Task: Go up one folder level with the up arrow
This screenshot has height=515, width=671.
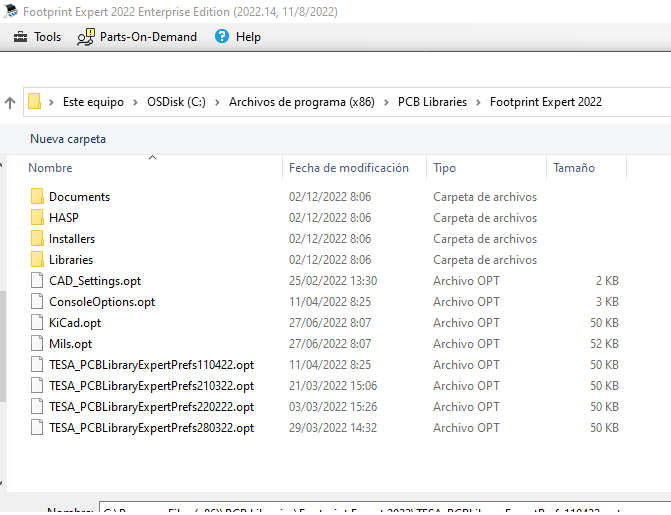Action: point(10,102)
